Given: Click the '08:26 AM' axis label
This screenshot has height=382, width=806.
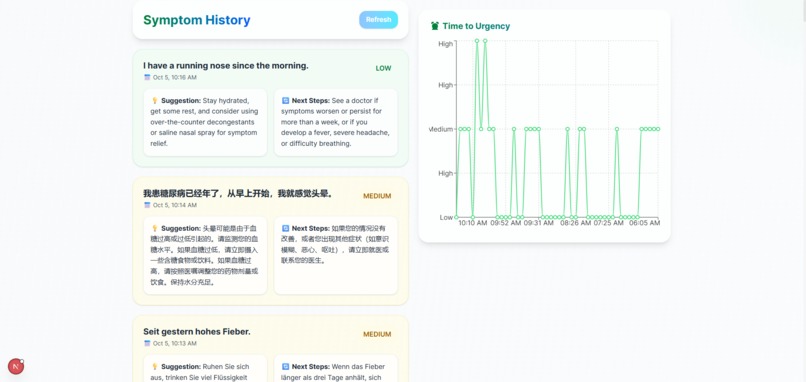Looking at the screenshot, I should point(575,223).
